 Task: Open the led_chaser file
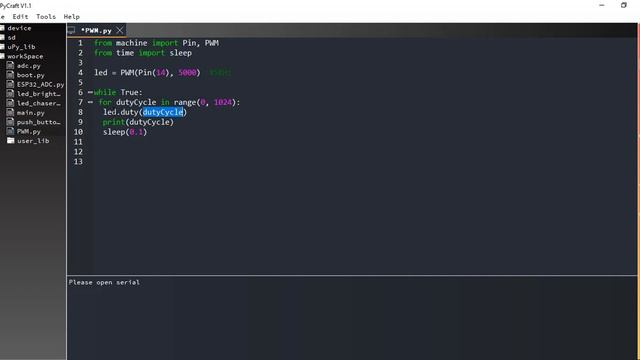pos(39,103)
